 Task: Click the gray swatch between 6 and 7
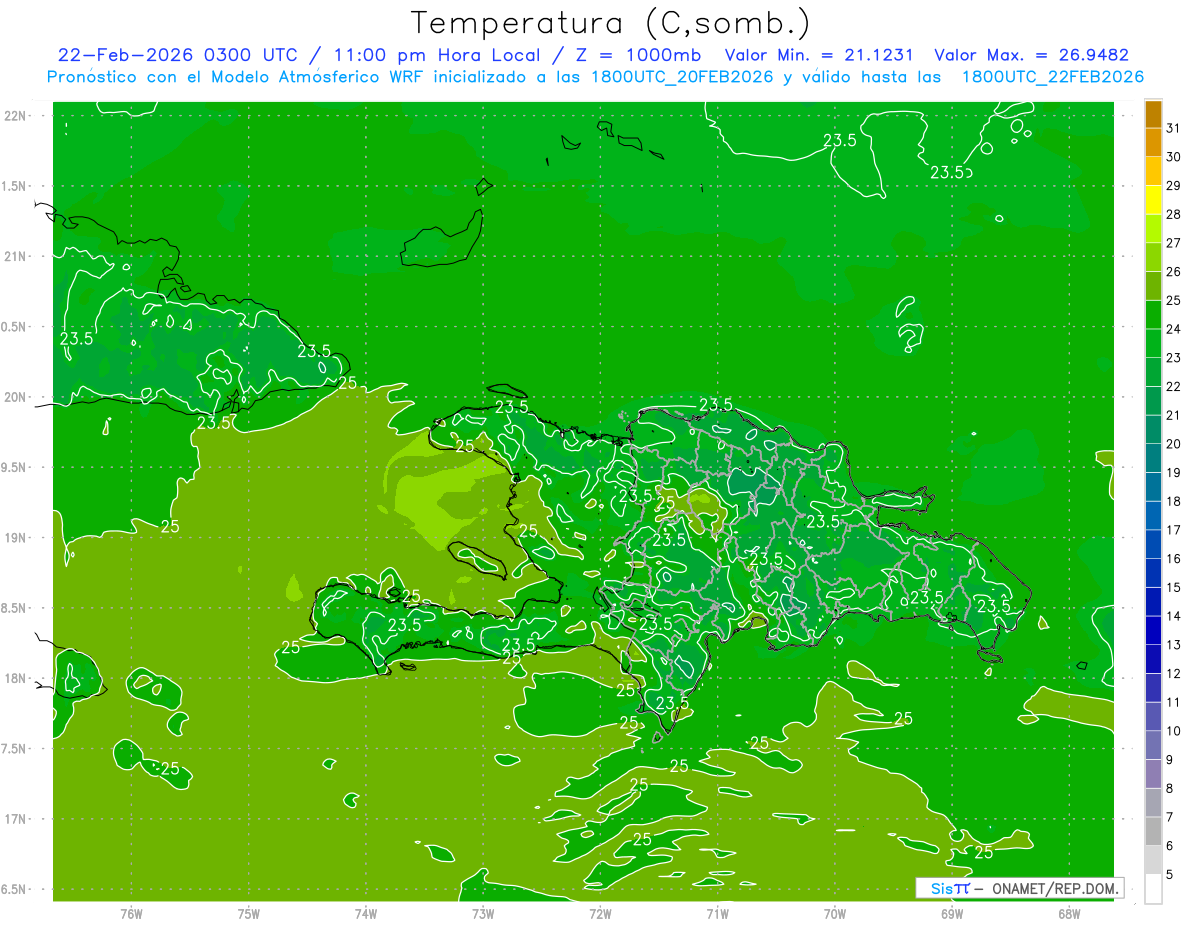(x=1153, y=831)
